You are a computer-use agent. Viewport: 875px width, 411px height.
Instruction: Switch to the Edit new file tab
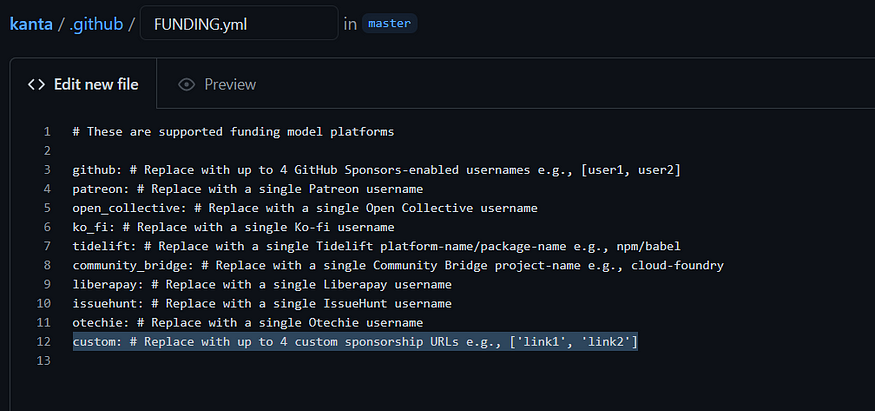tap(83, 84)
